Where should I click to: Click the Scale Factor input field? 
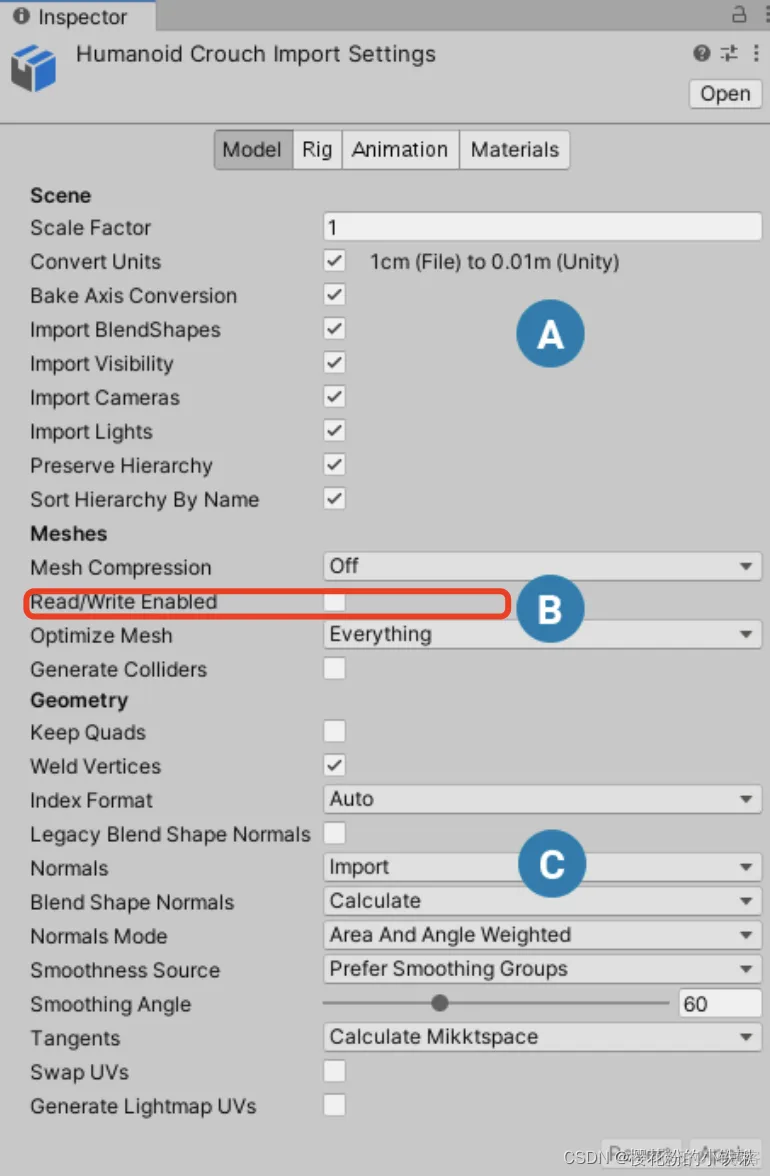point(543,226)
